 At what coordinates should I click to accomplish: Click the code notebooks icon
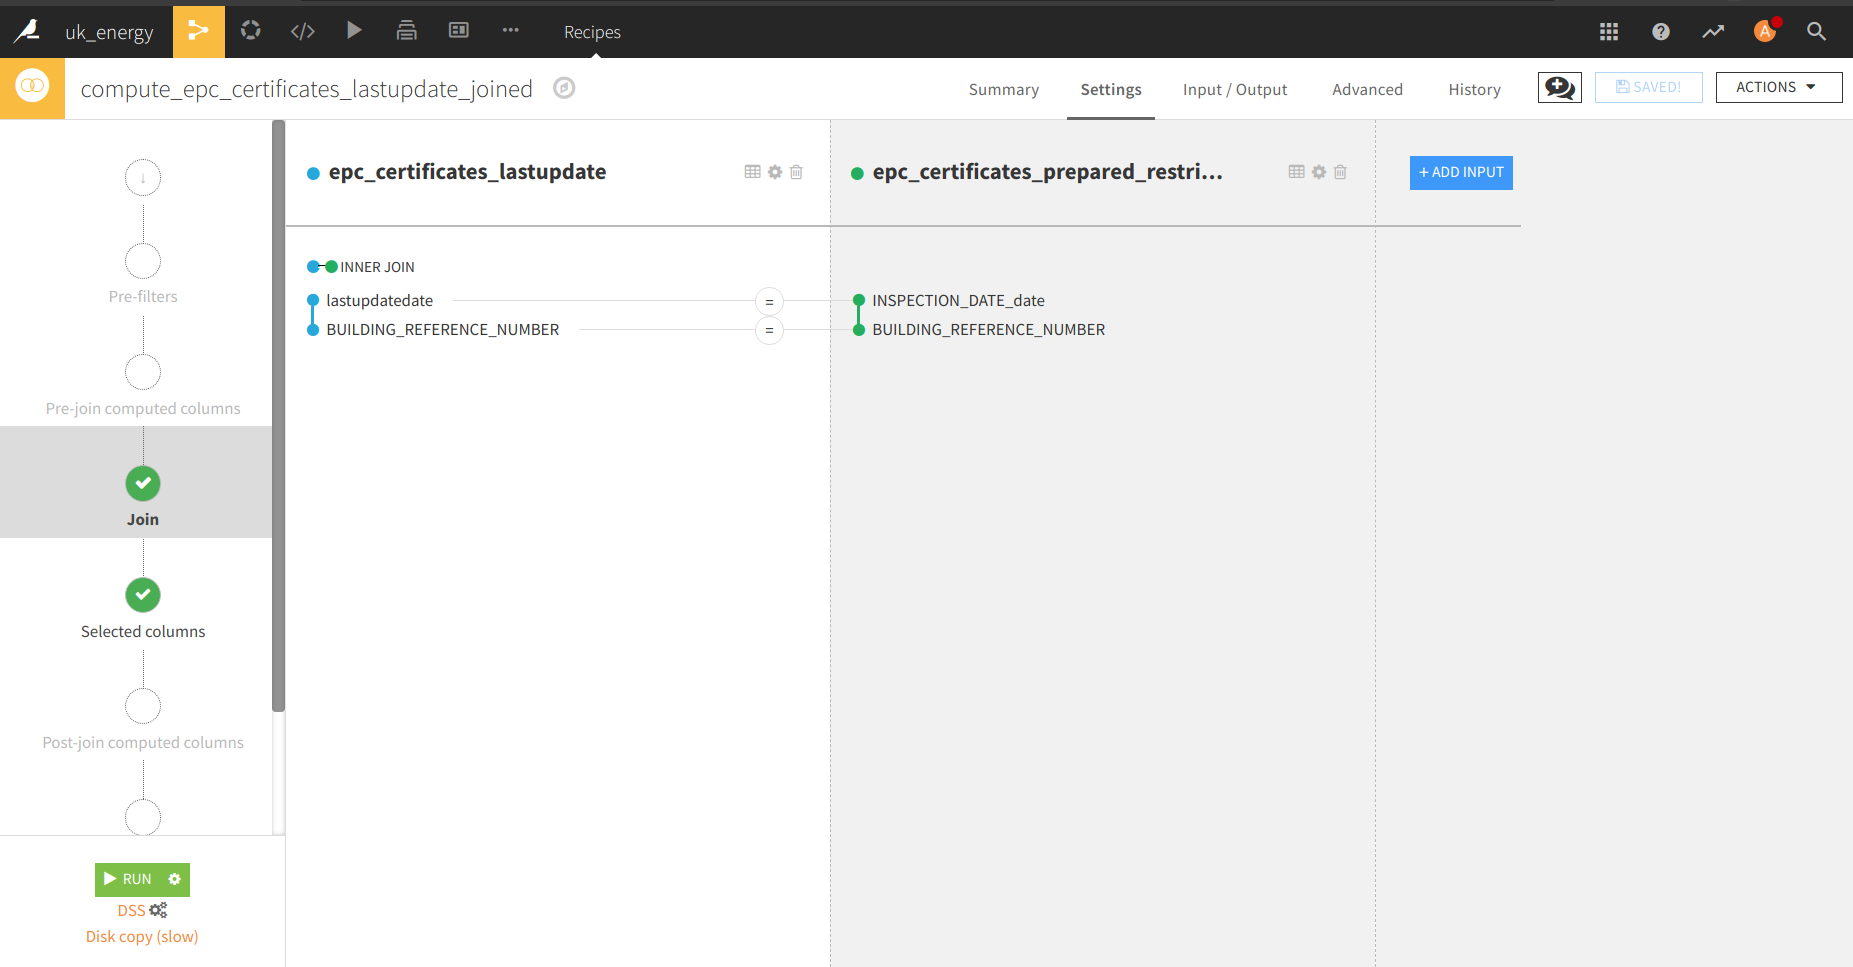coord(302,31)
